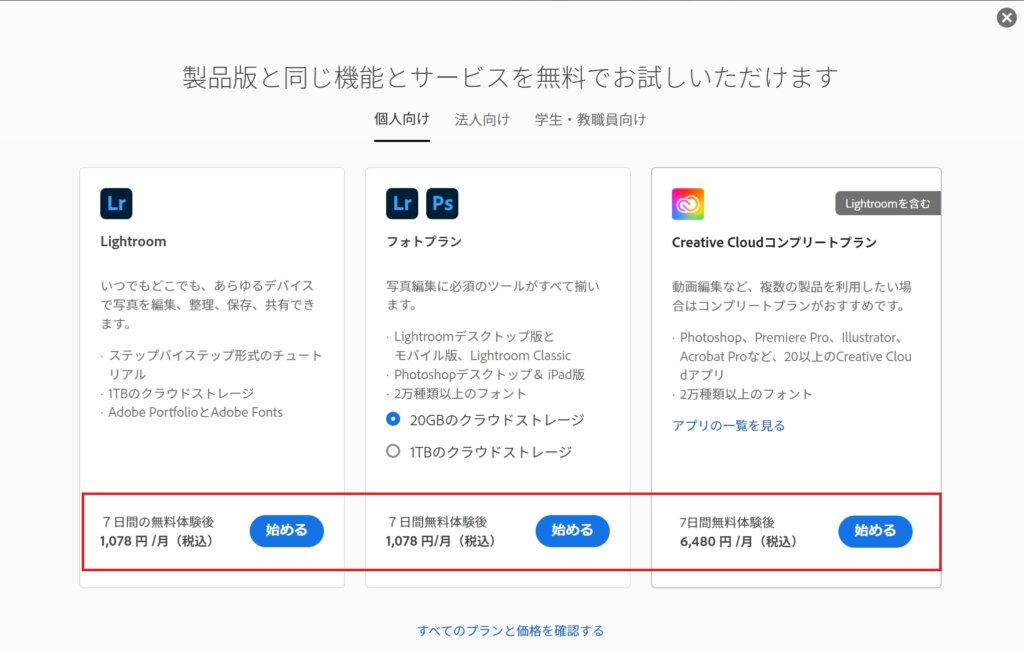
Task: Click the Creative Cloud rainbow icon
Action: [688, 204]
